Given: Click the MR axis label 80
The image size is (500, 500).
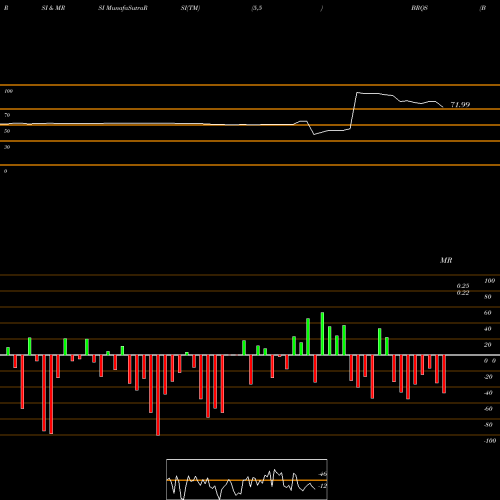Looking at the screenshot, I should pyautogui.click(x=488, y=297).
